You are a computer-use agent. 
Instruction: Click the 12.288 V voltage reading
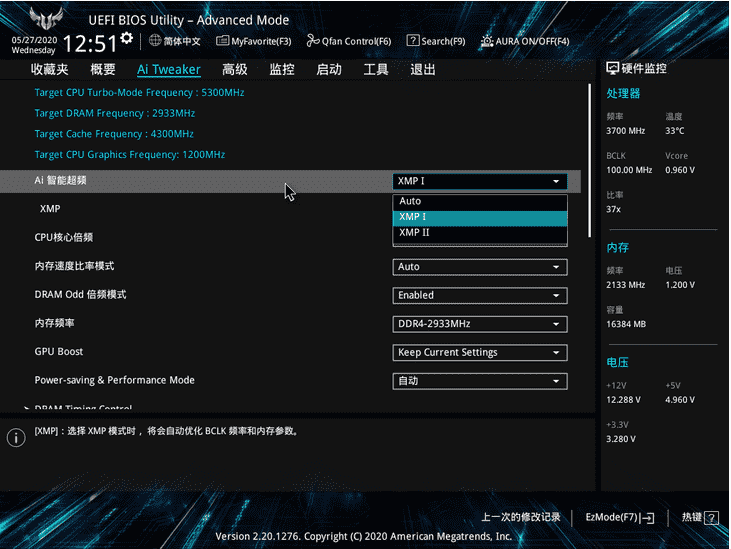(623, 400)
